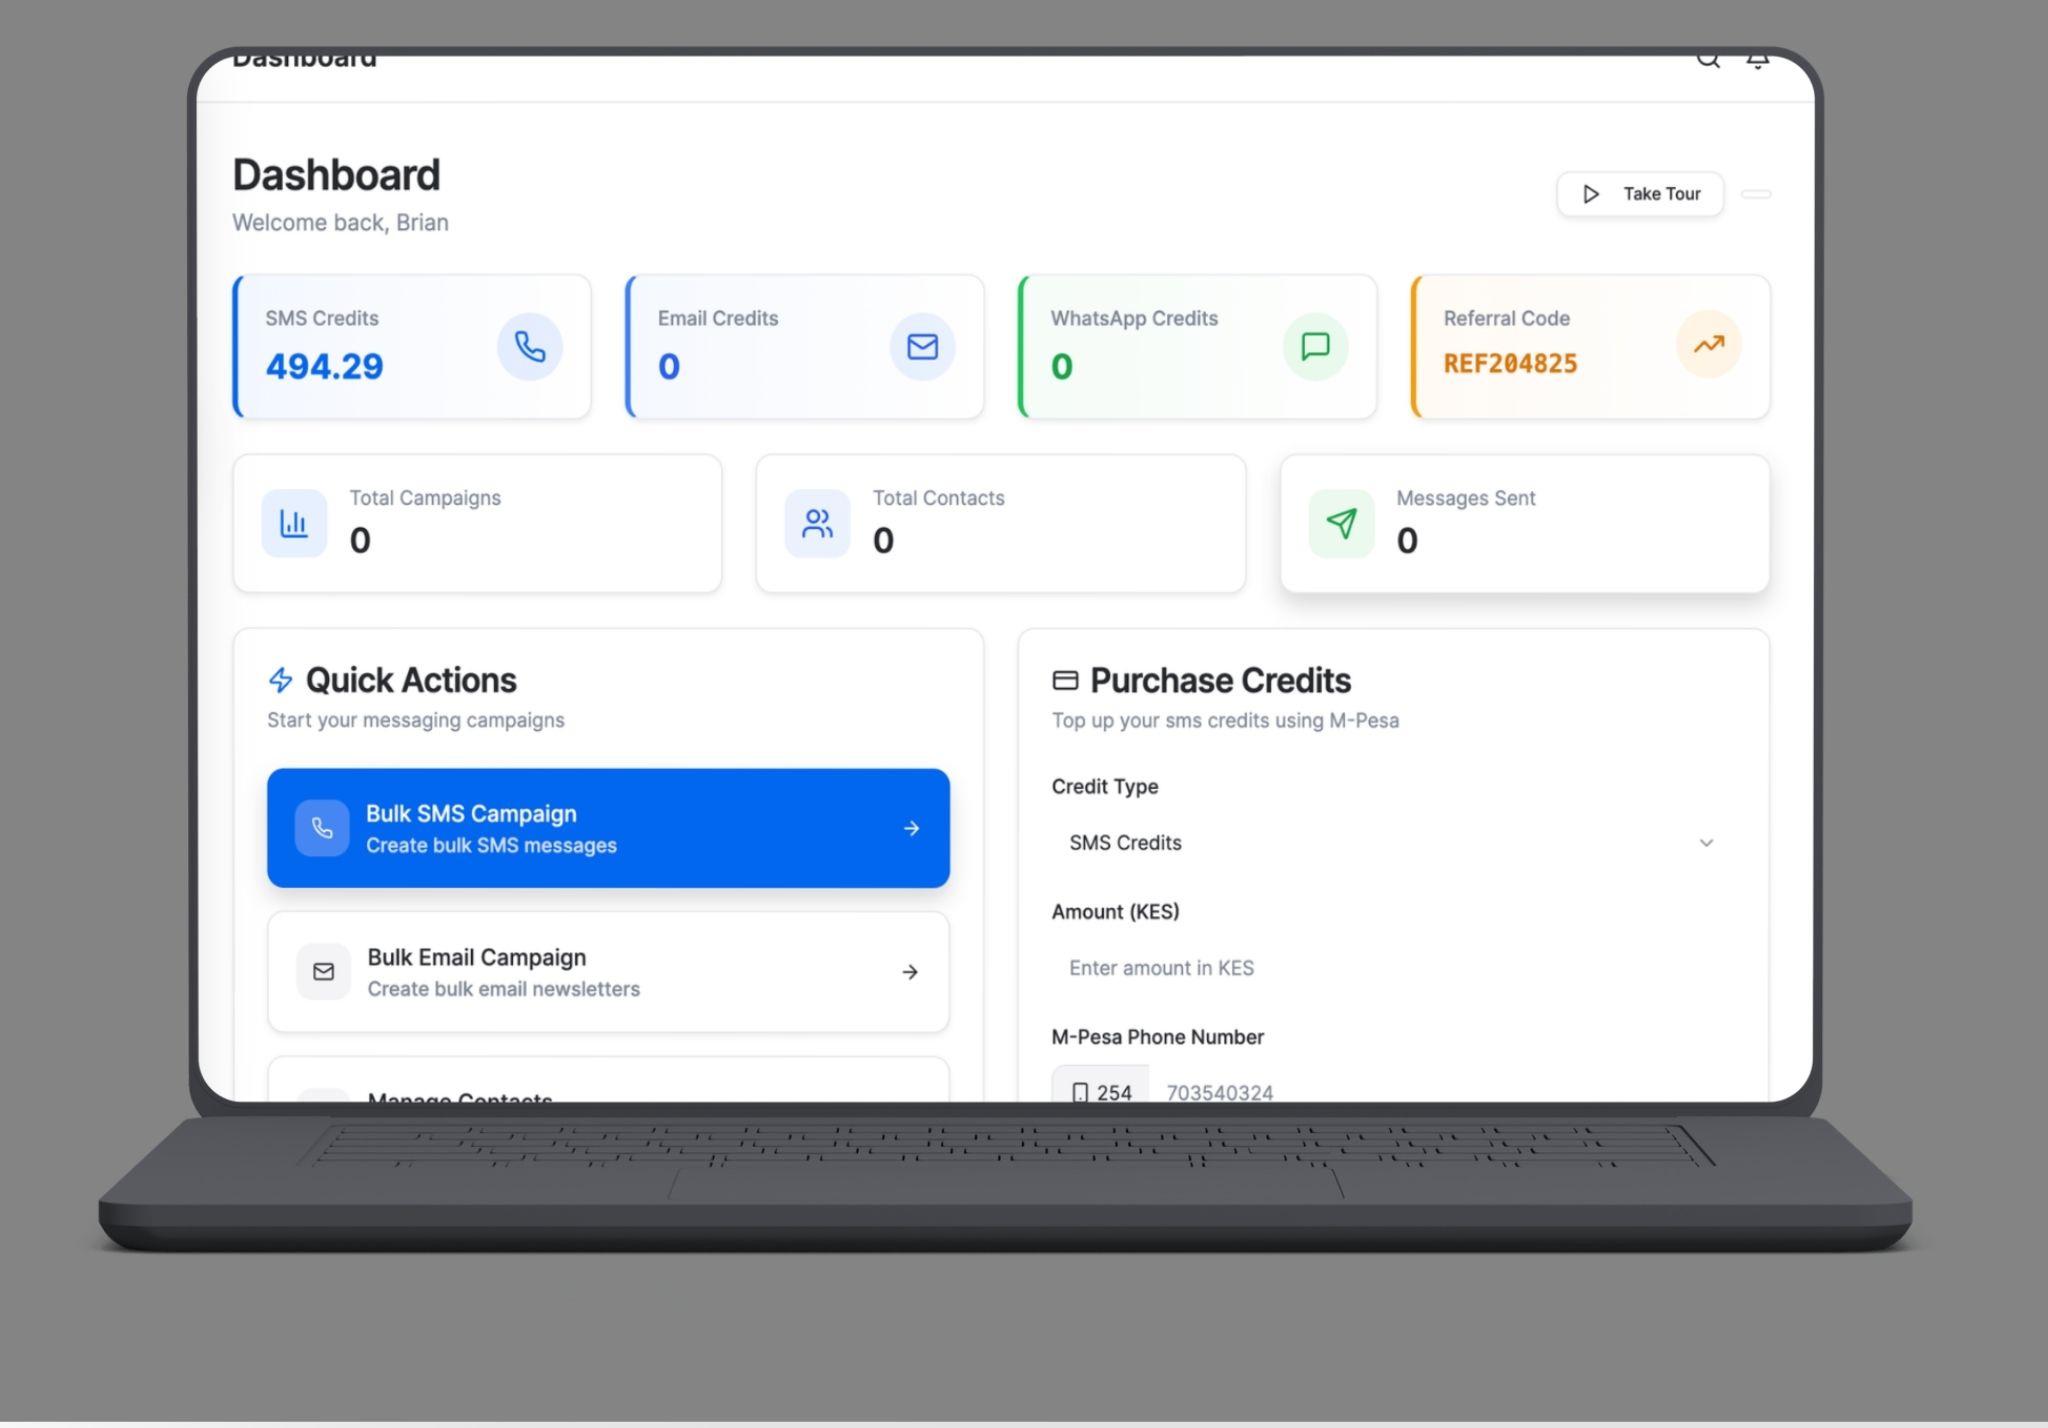Click the Referral Code trending arrow icon
2048x1428 pixels.
click(1708, 345)
